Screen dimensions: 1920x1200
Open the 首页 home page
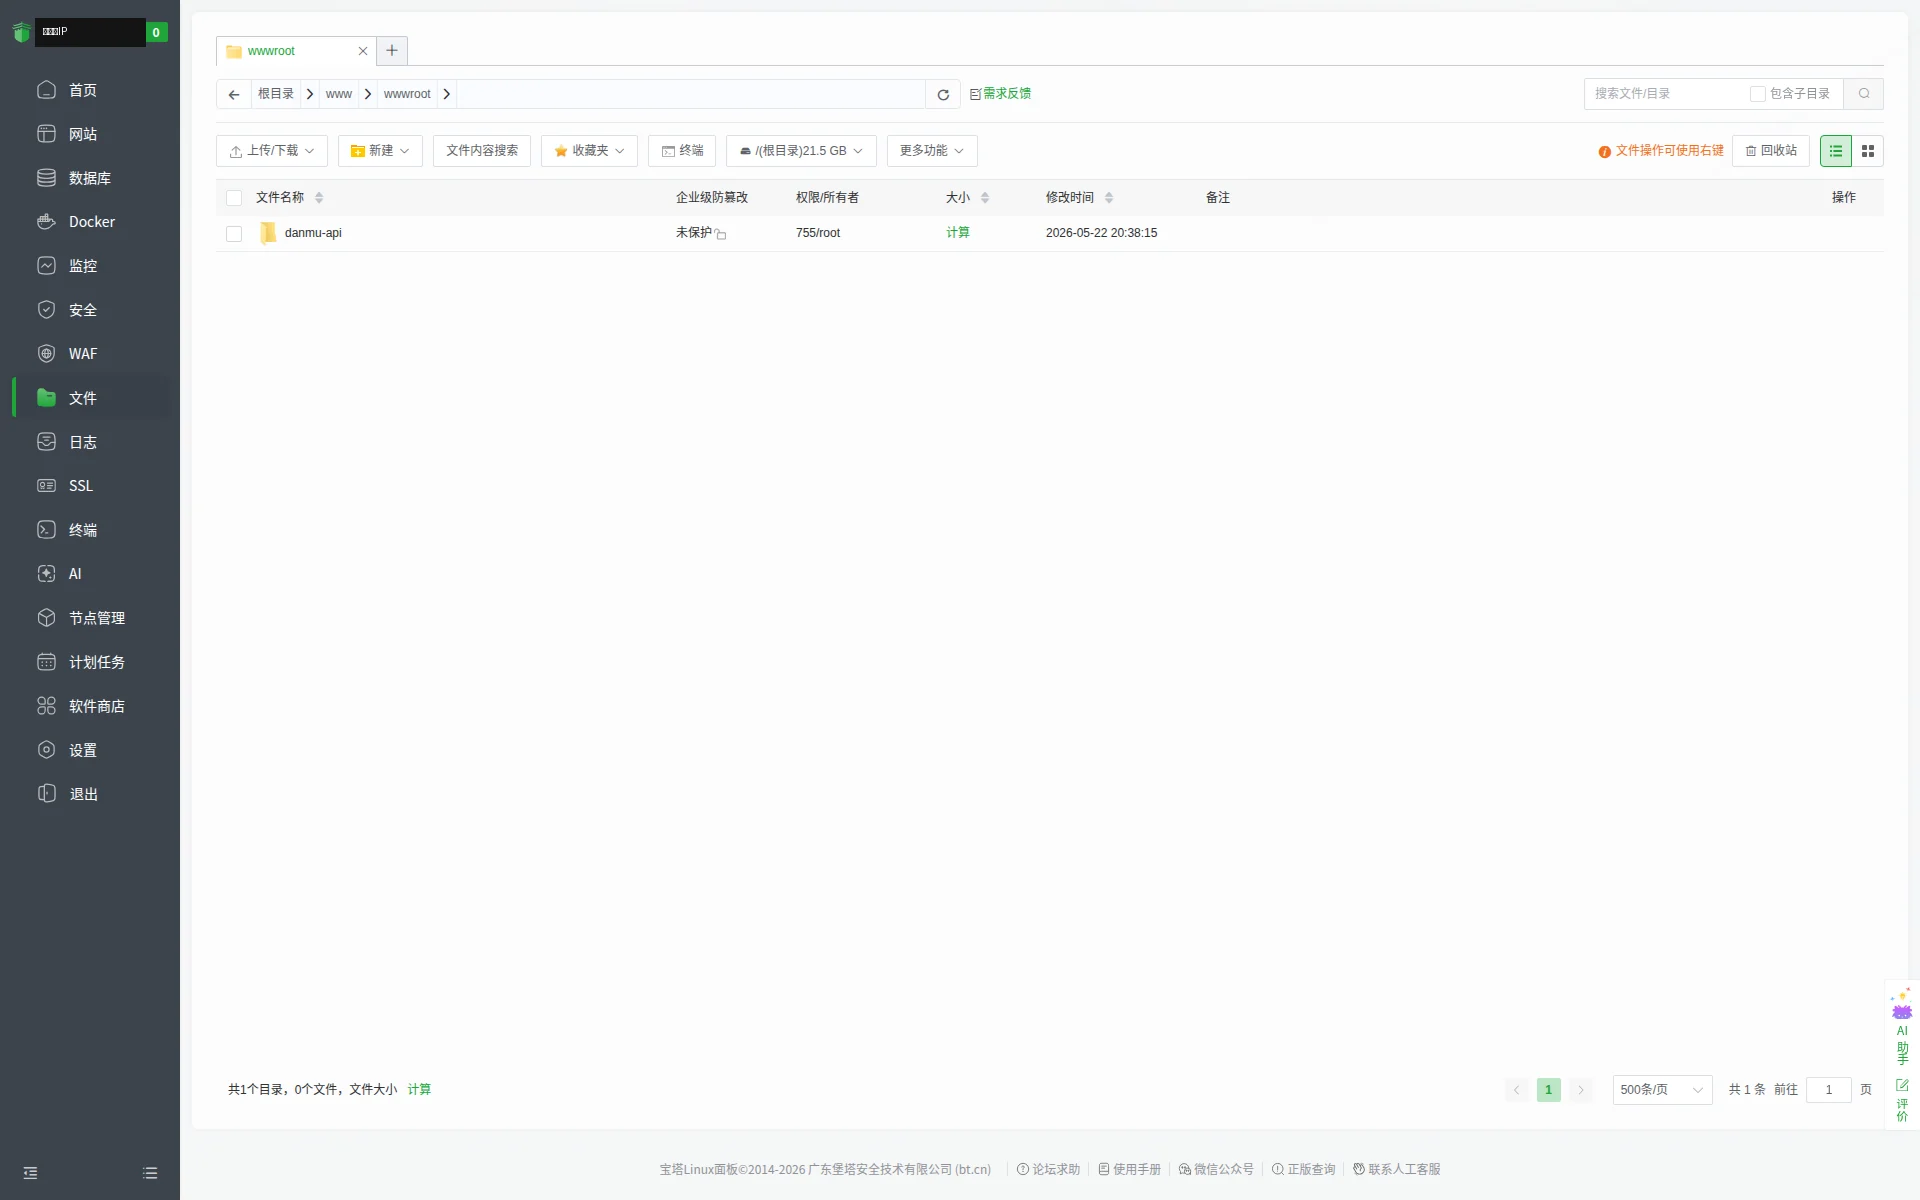click(x=82, y=90)
